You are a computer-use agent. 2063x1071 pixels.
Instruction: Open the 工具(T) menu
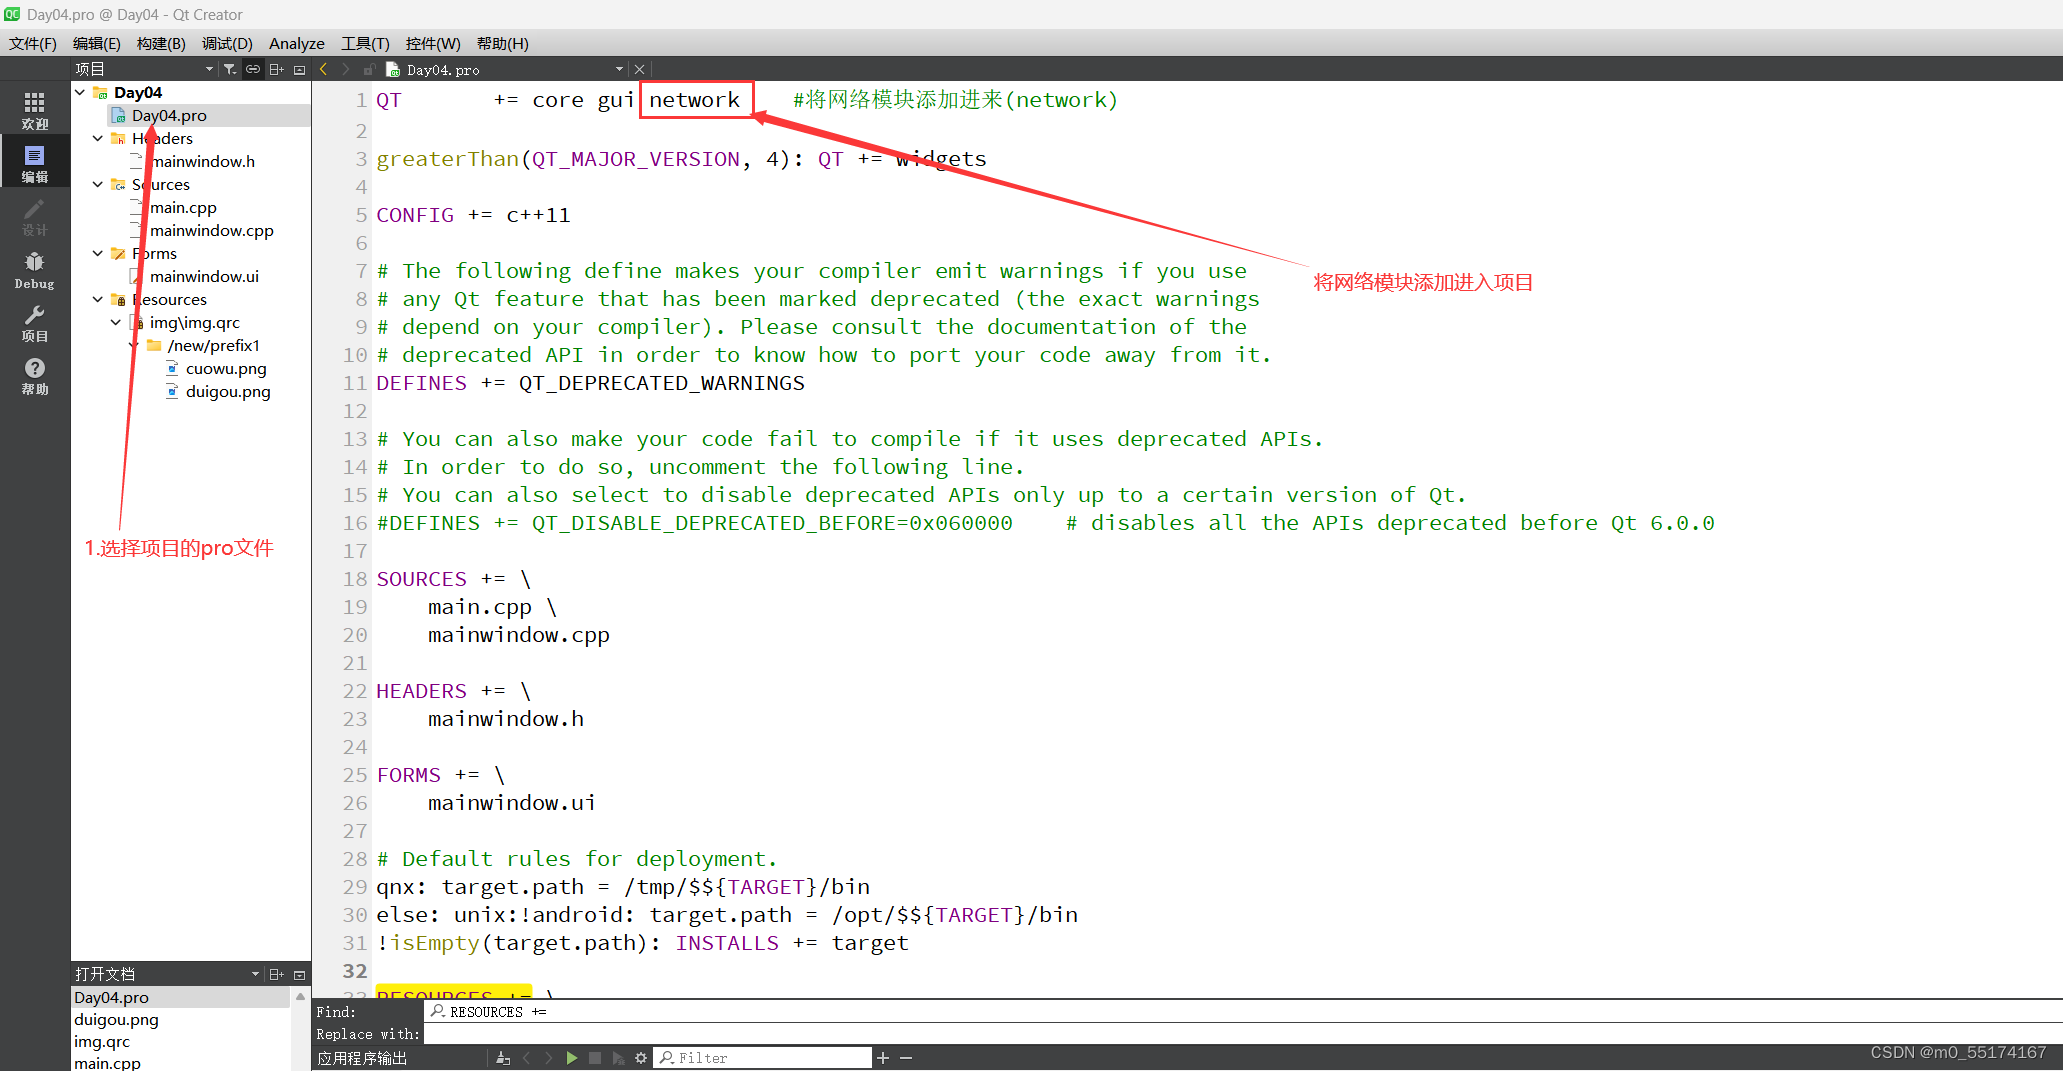click(365, 43)
